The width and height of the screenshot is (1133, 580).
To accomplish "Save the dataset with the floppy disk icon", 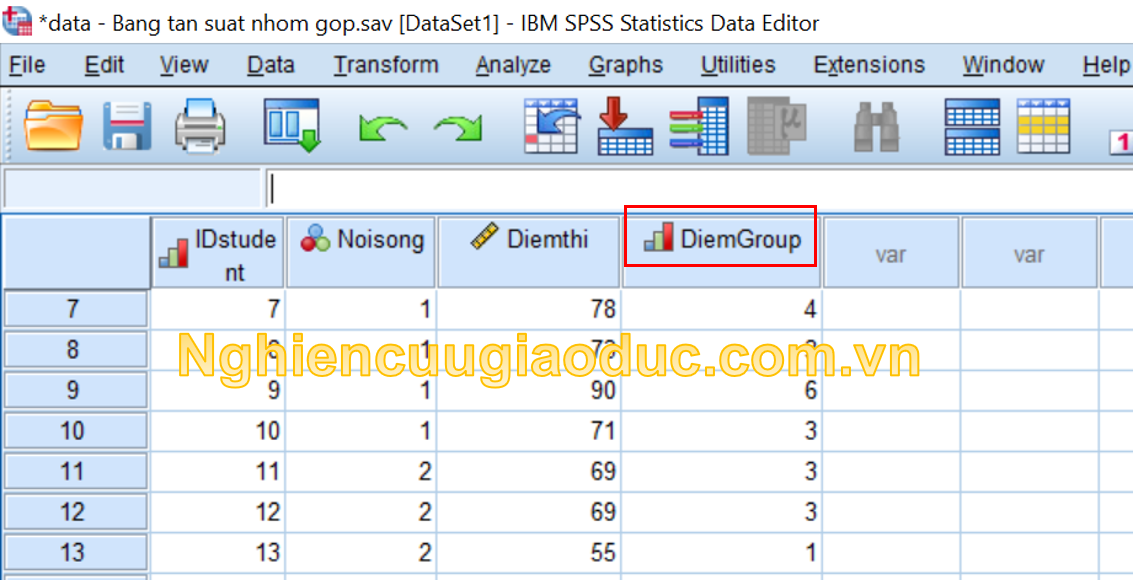I will 127,126.
